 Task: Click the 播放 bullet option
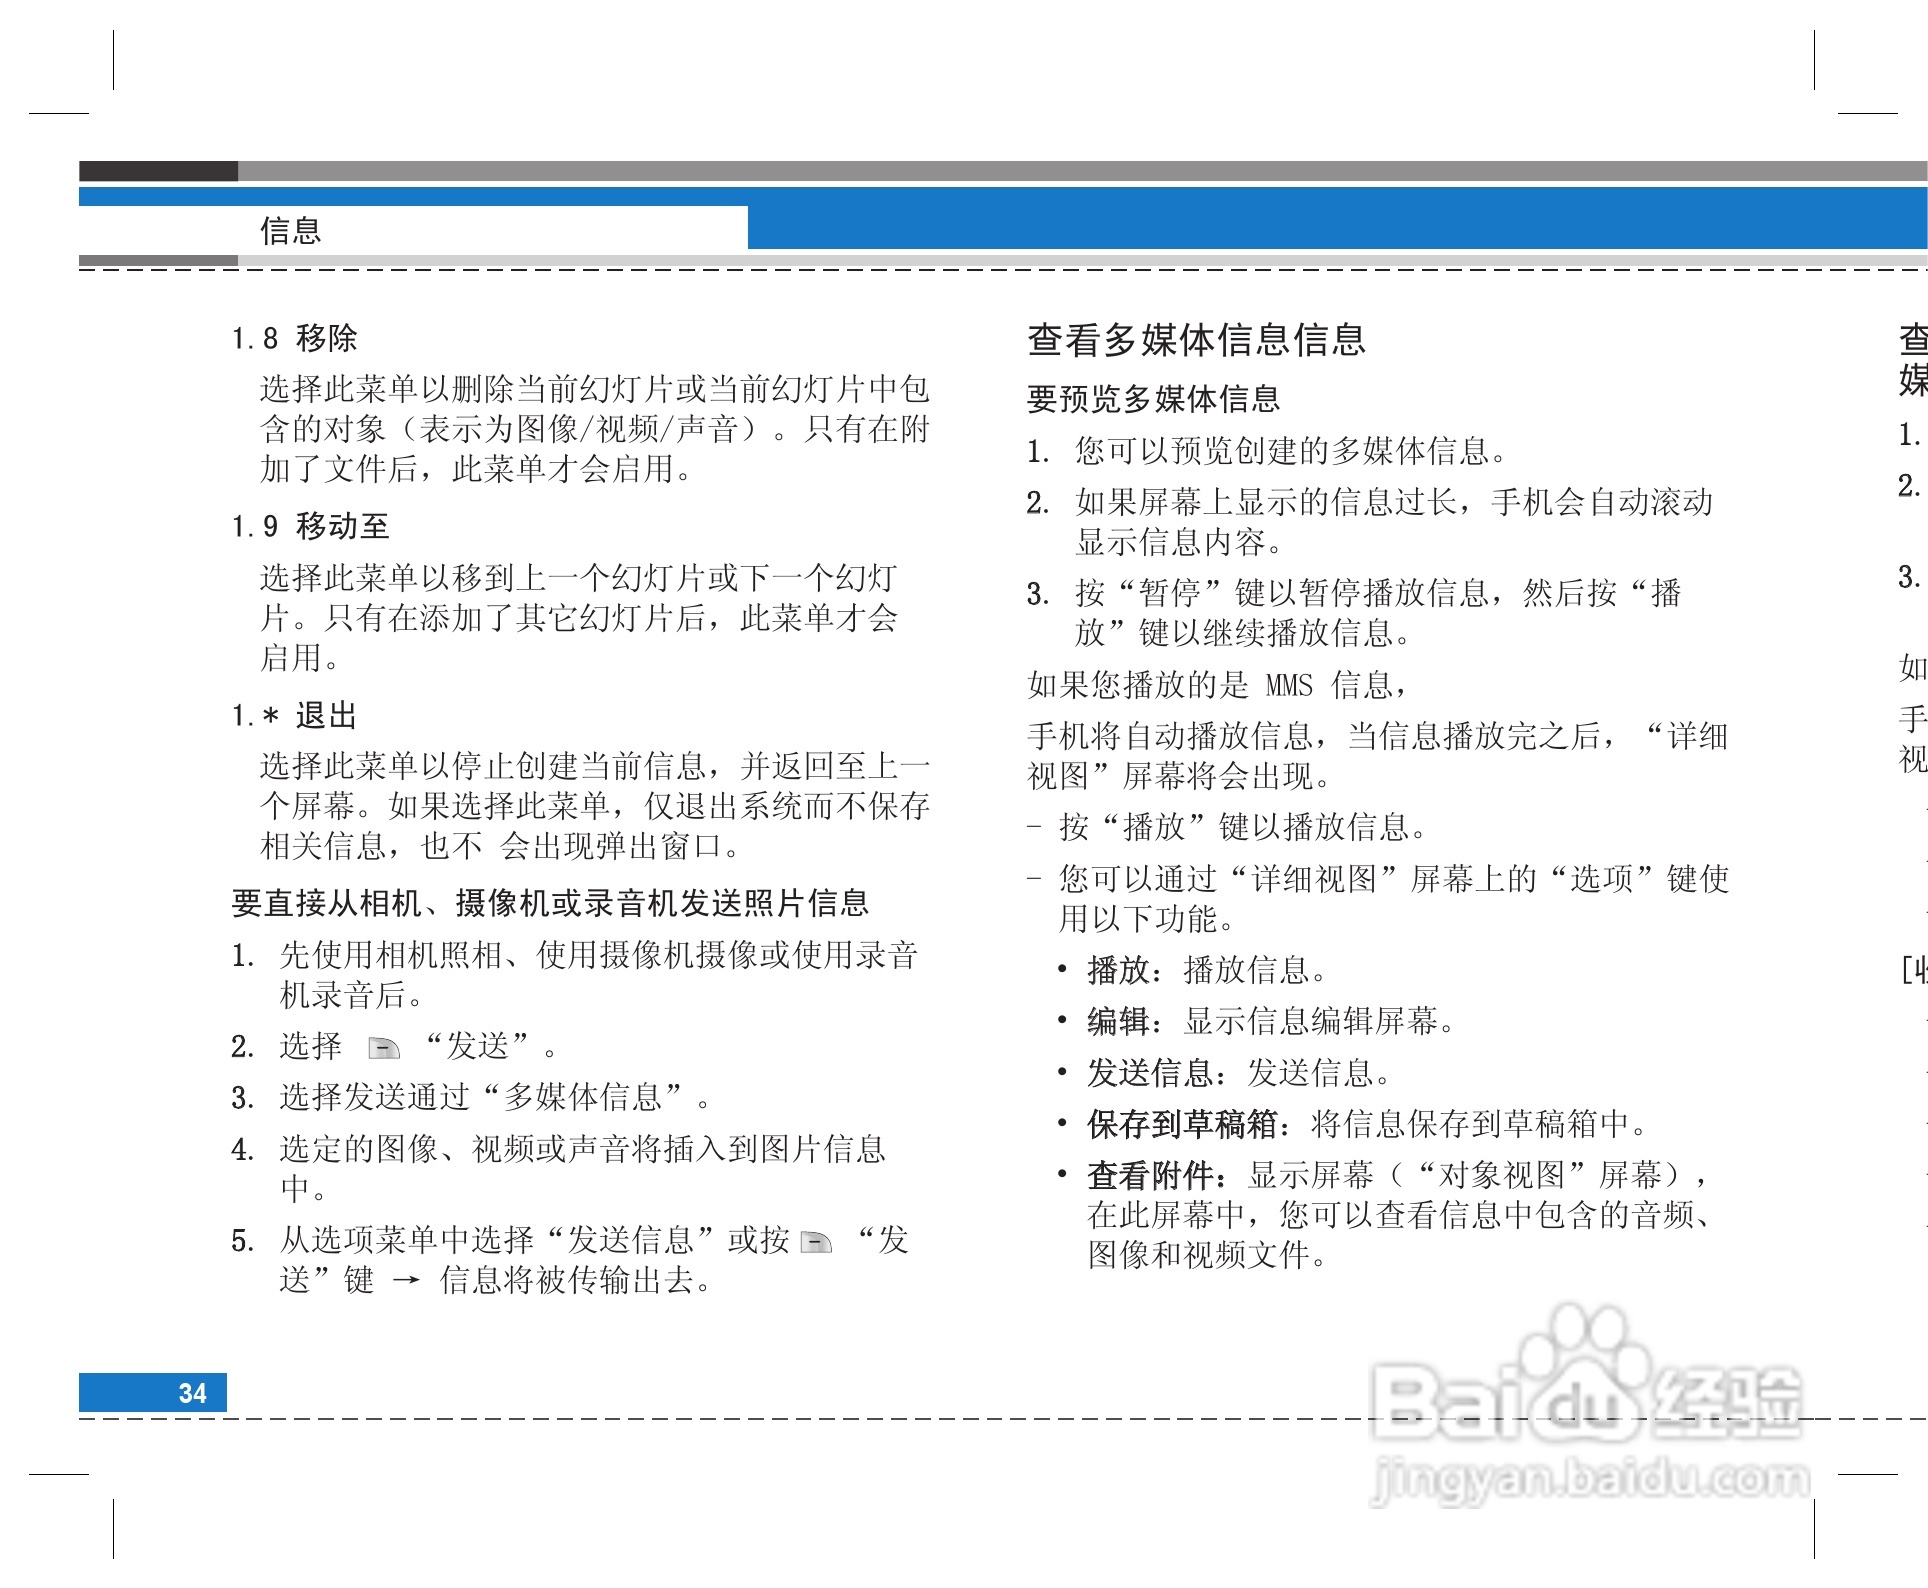(1118, 970)
